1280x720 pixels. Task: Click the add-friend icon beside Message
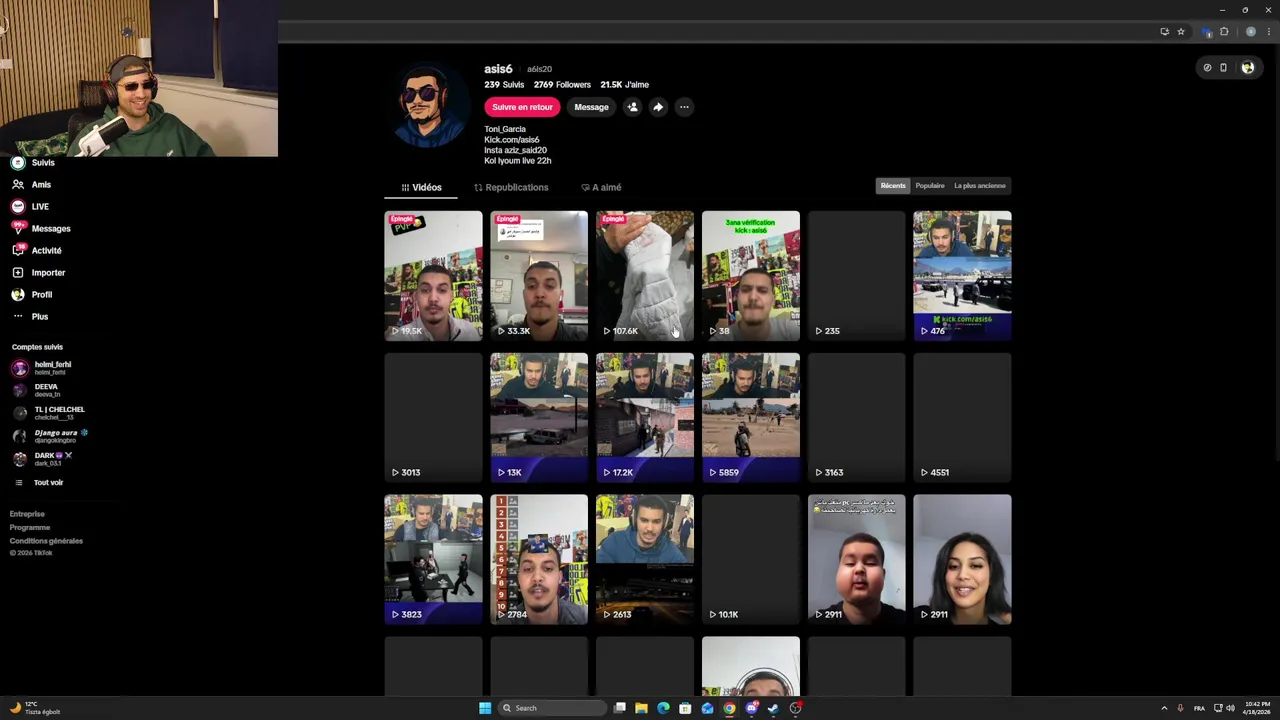click(x=632, y=107)
